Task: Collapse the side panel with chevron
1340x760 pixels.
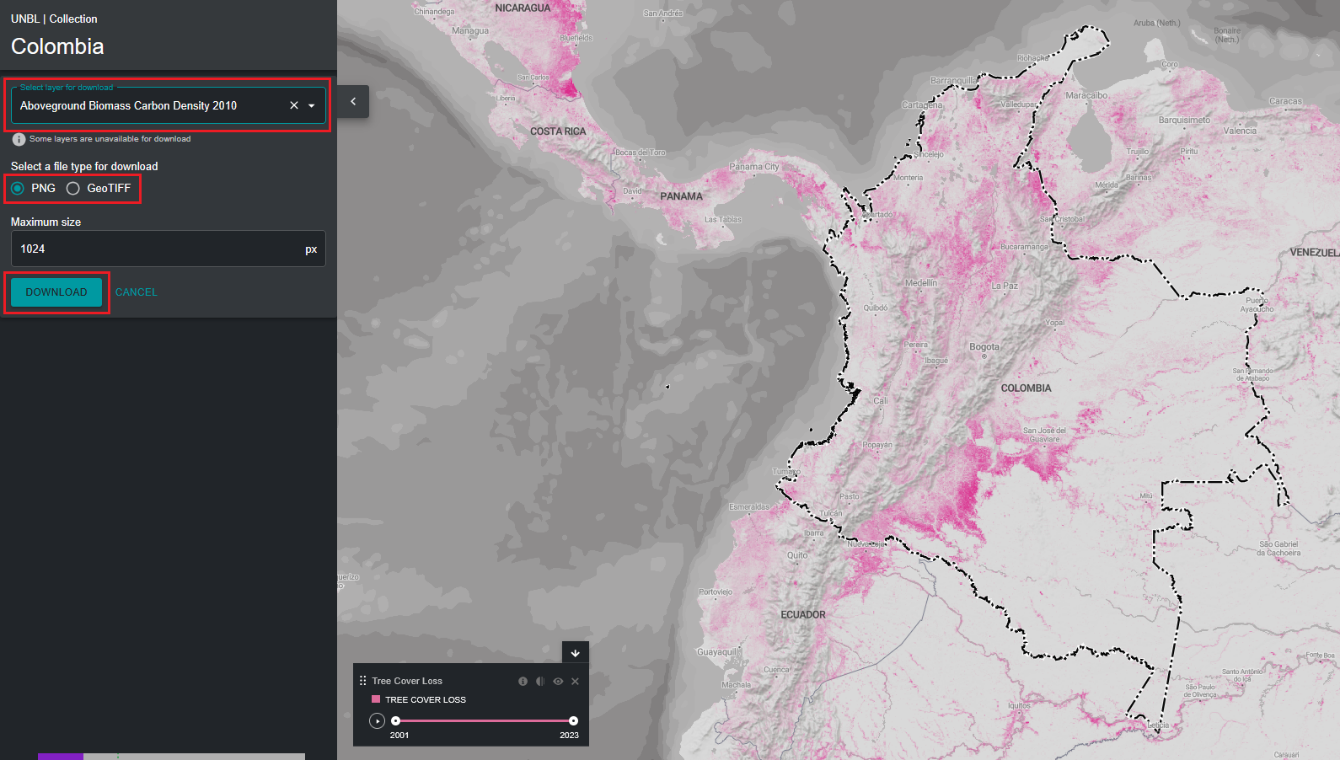Action: (x=353, y=101)
